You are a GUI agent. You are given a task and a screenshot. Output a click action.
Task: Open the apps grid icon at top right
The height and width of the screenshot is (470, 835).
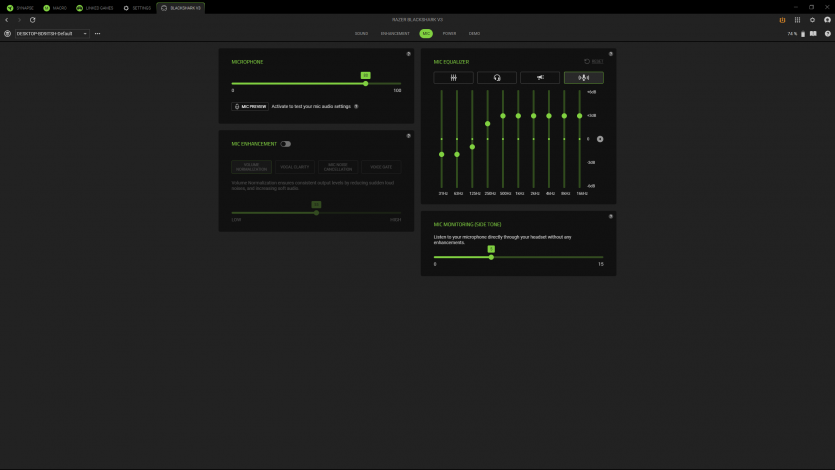point(797,20)
